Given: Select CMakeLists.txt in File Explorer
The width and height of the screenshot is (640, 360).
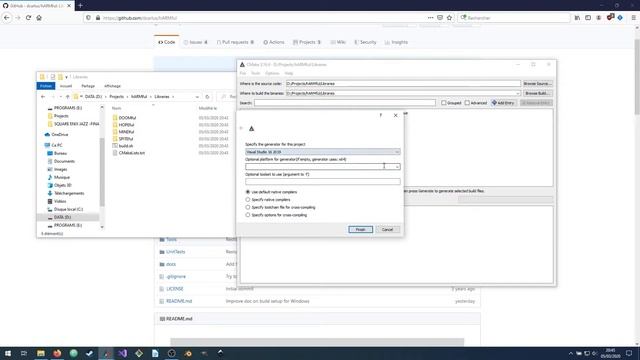Looking at the screenshot, I should 131,153.
